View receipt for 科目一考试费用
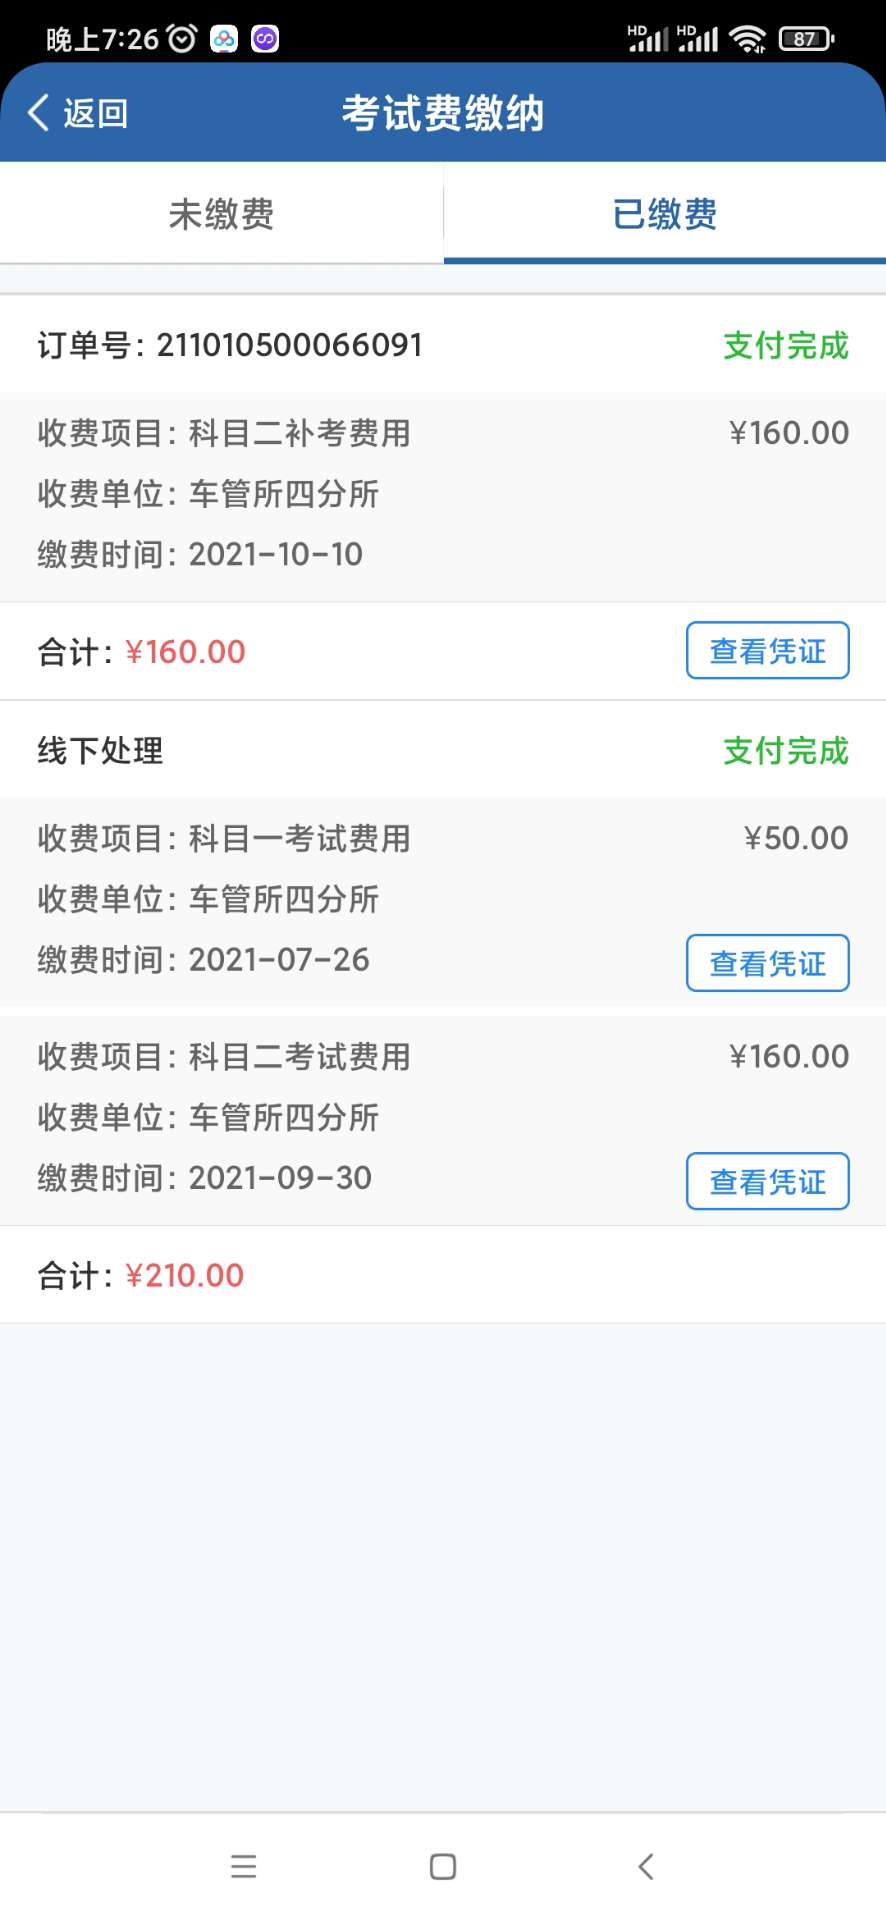Screen dimensions: 886x1920 (x=767, y=963)
